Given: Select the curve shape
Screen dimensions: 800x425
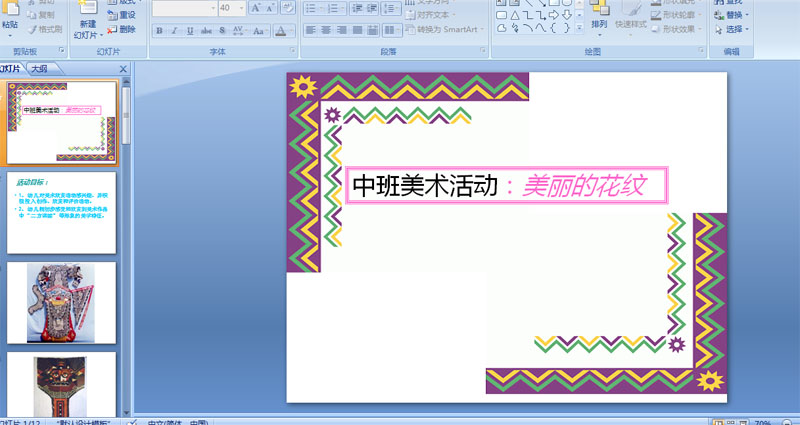Looking at the screenshot, I should pos(541,29).
